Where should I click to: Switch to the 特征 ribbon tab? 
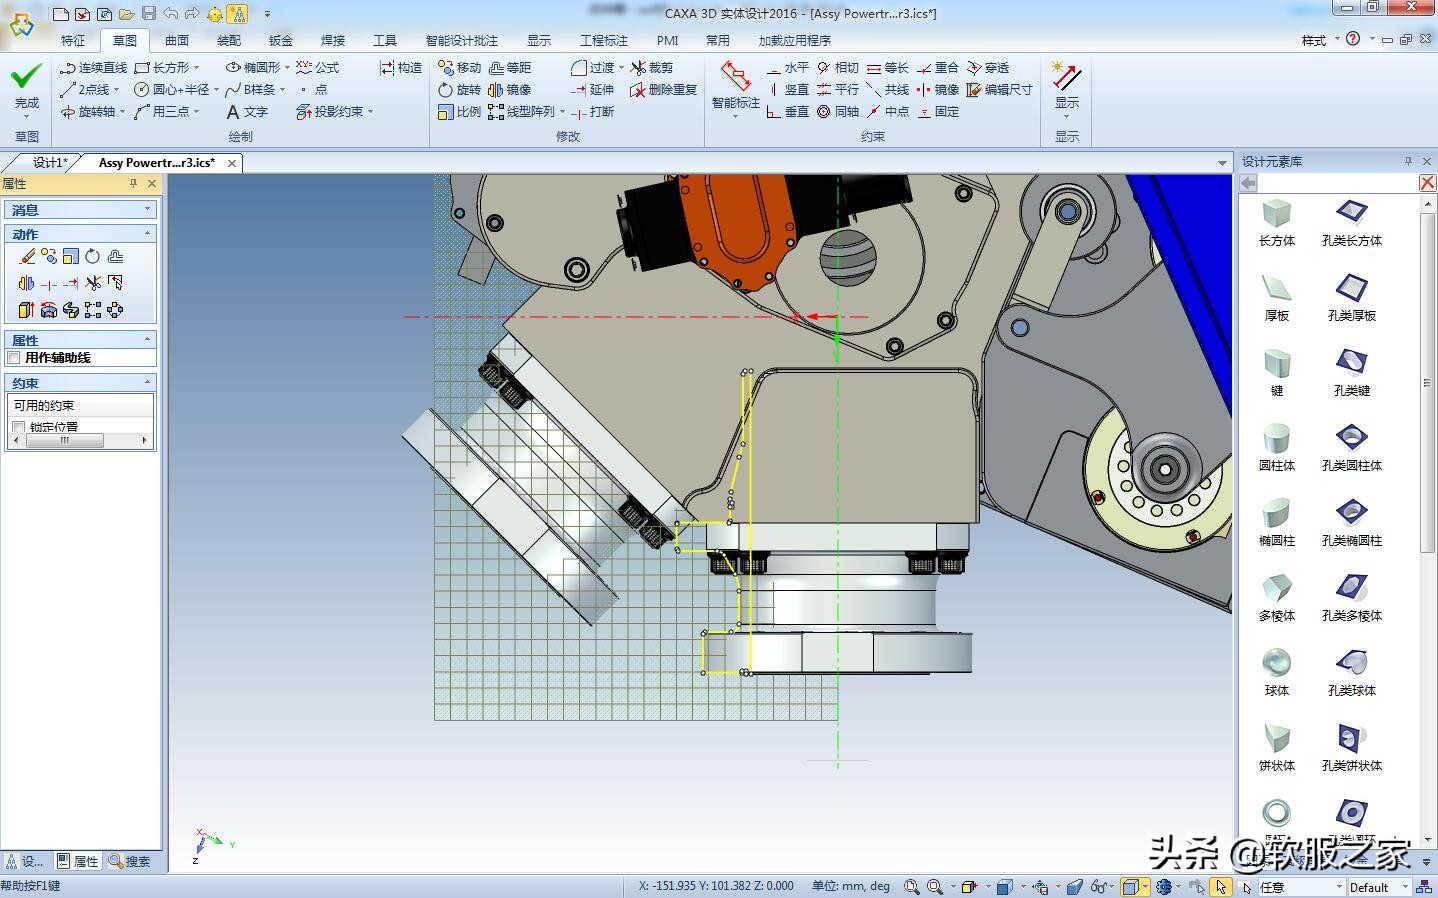73,40
